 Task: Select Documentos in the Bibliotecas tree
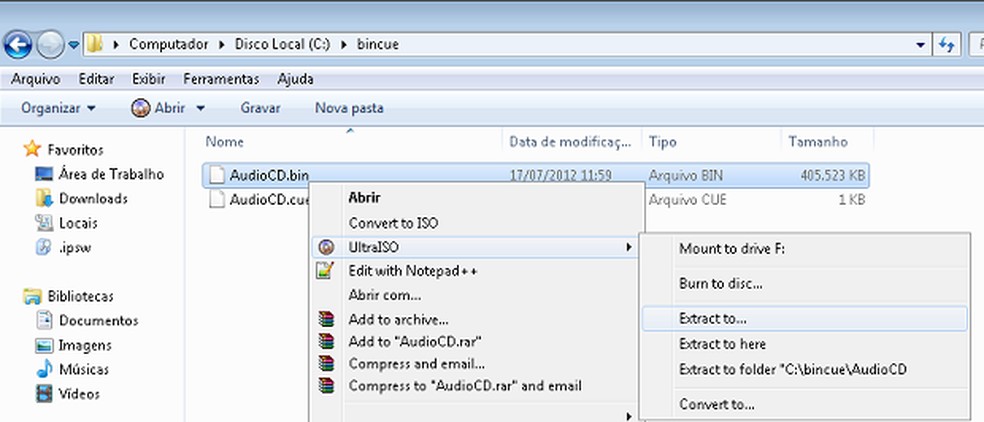(98, 321)
